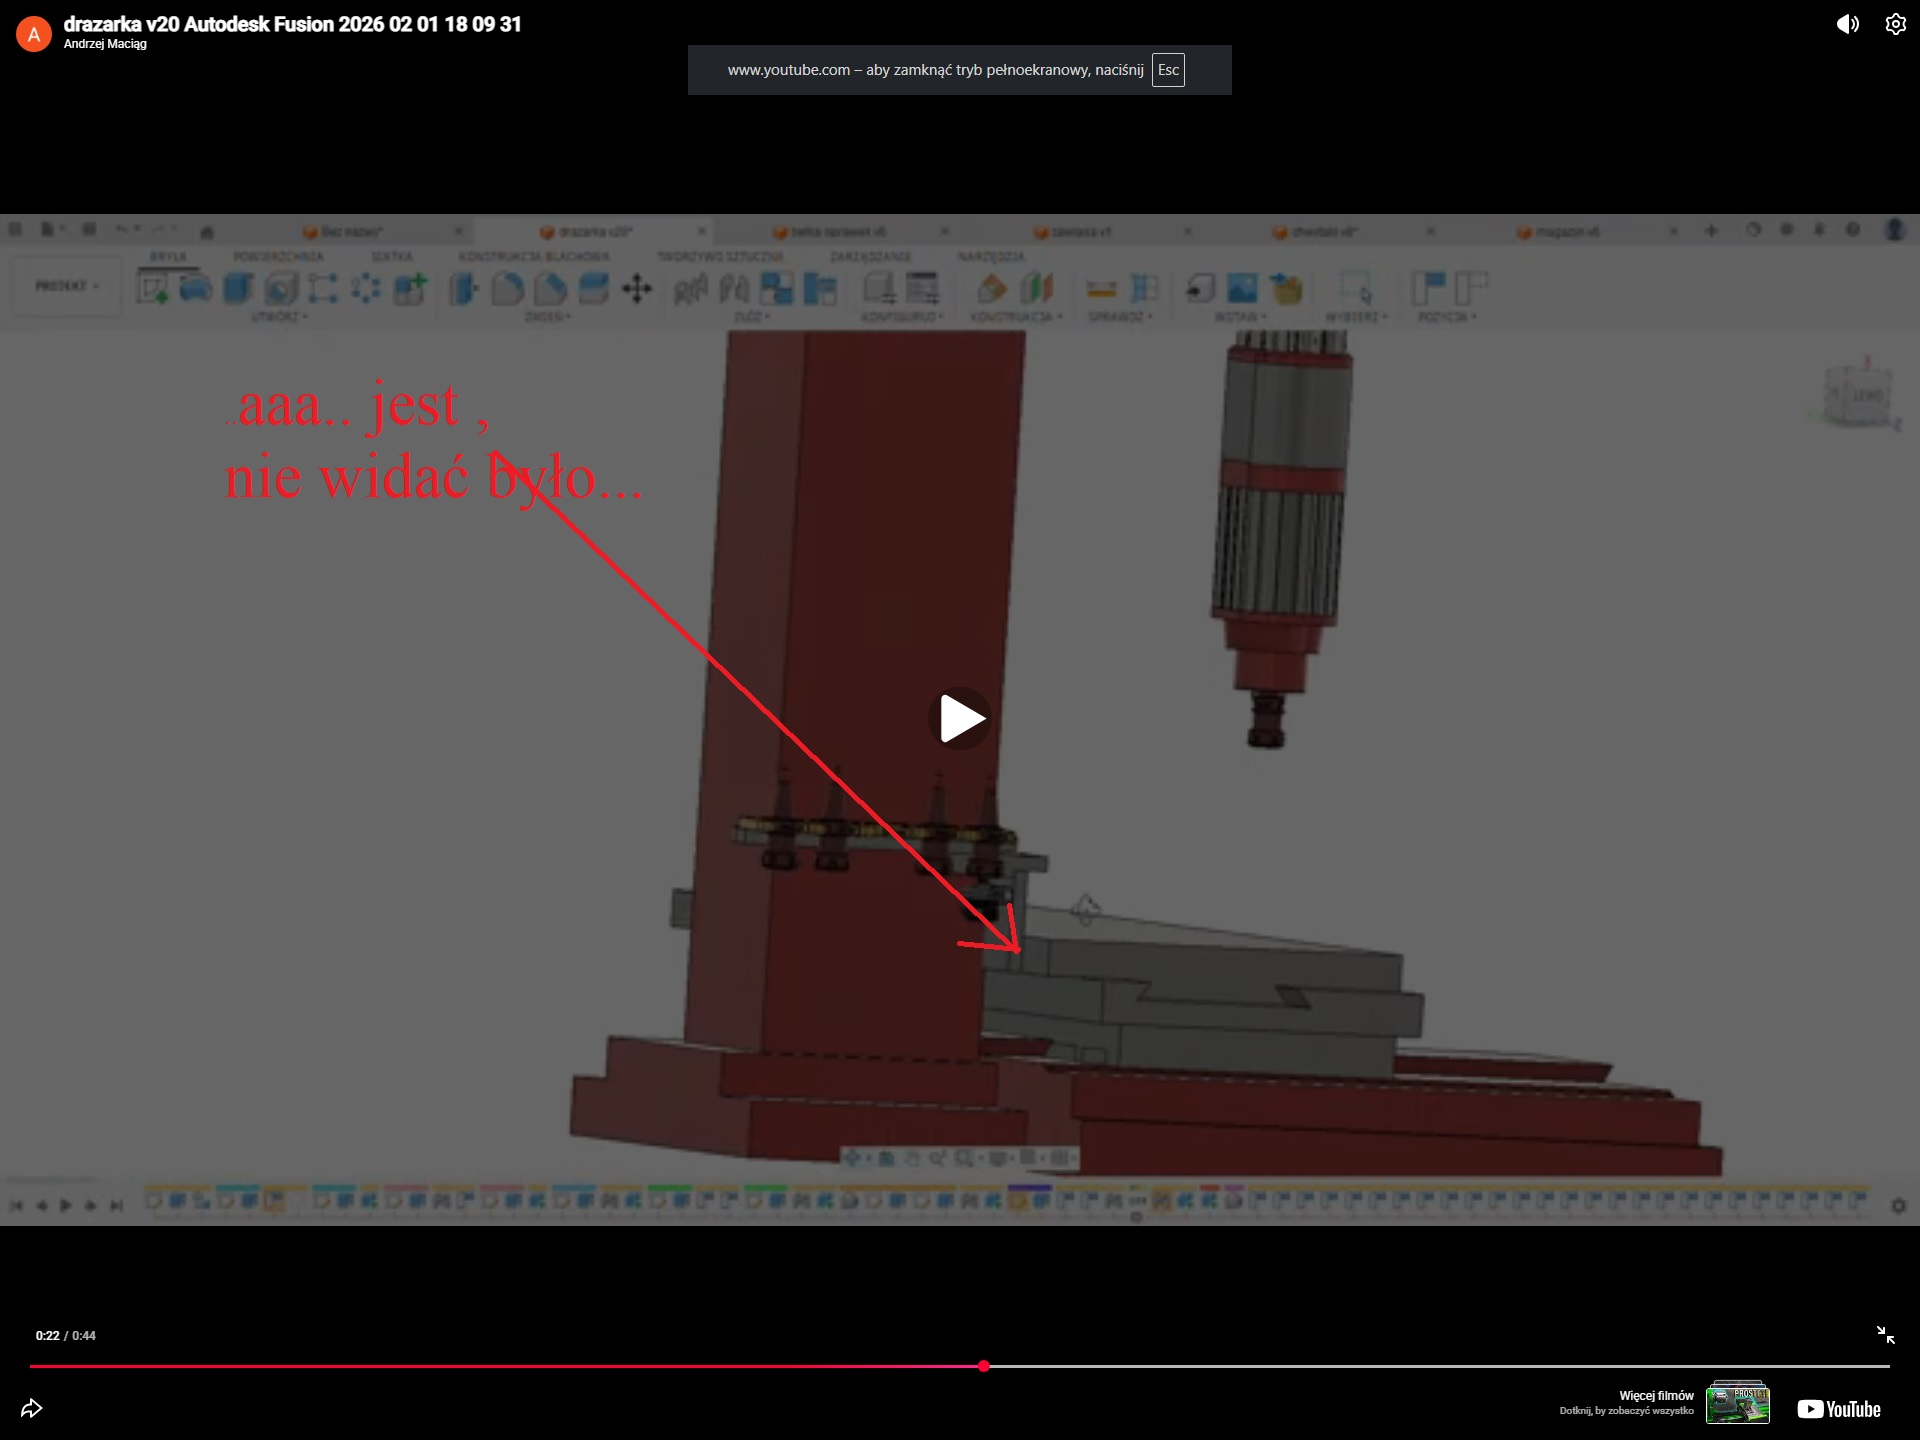This screenshot has width=1920, height=1440.
Task: Share the video using the arrow icon
Action: coord(32,1408)
